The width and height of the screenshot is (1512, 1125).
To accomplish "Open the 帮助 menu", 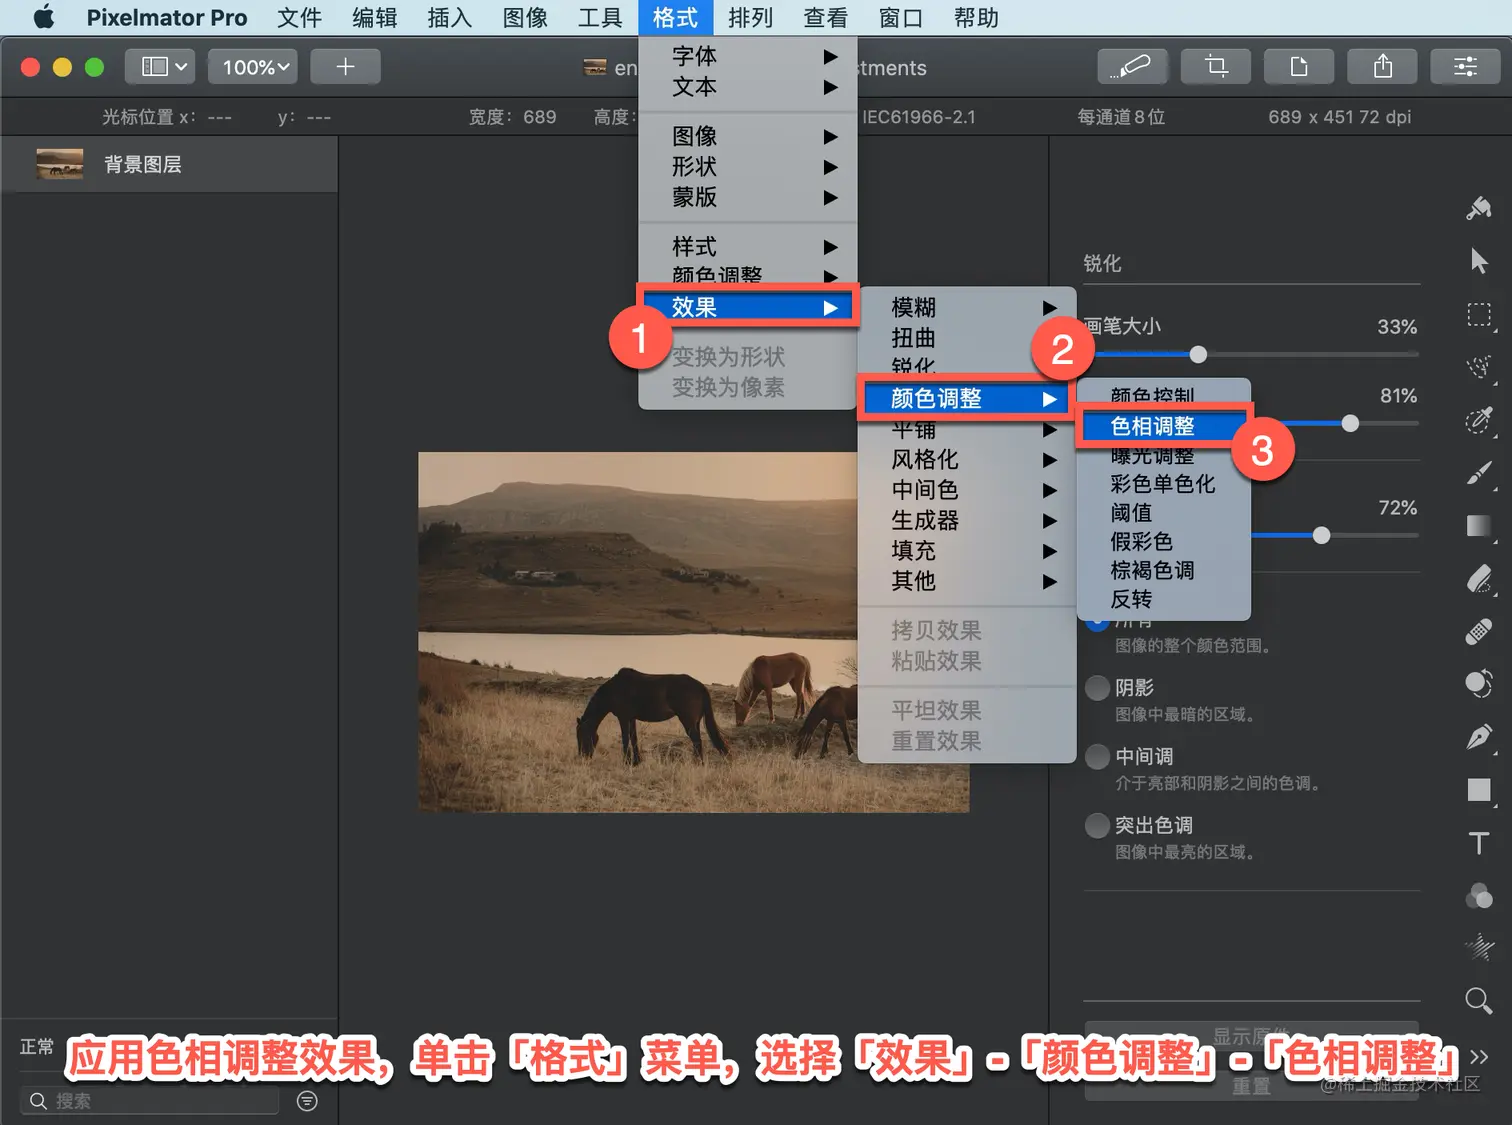I will pos(976,17).
